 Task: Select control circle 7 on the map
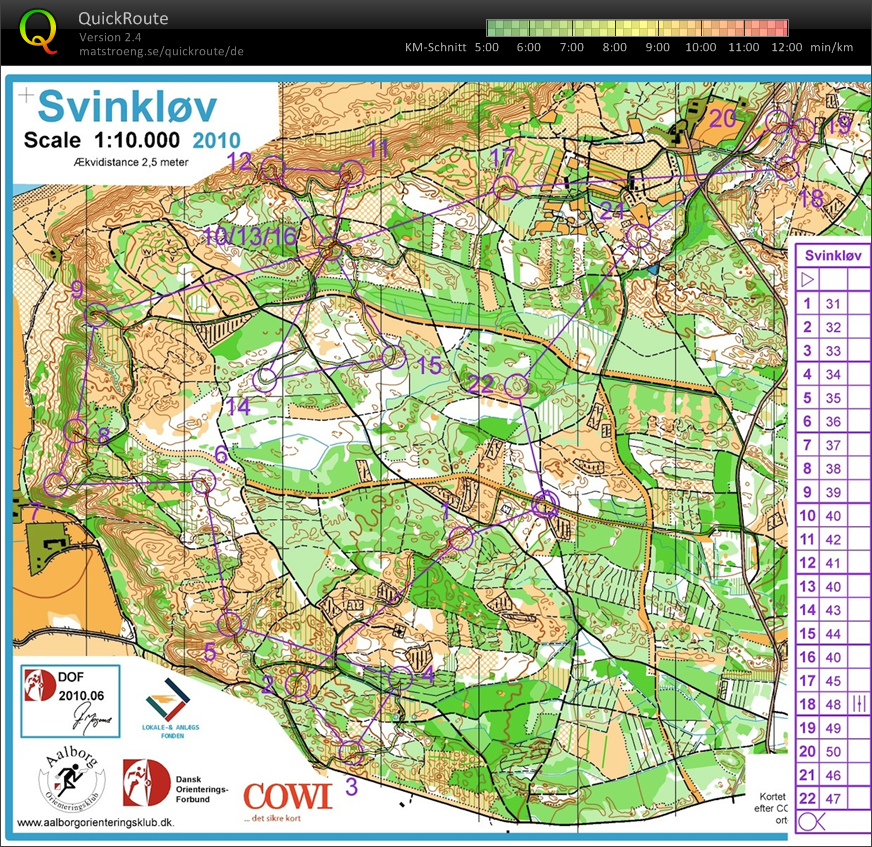coord(57,484)
